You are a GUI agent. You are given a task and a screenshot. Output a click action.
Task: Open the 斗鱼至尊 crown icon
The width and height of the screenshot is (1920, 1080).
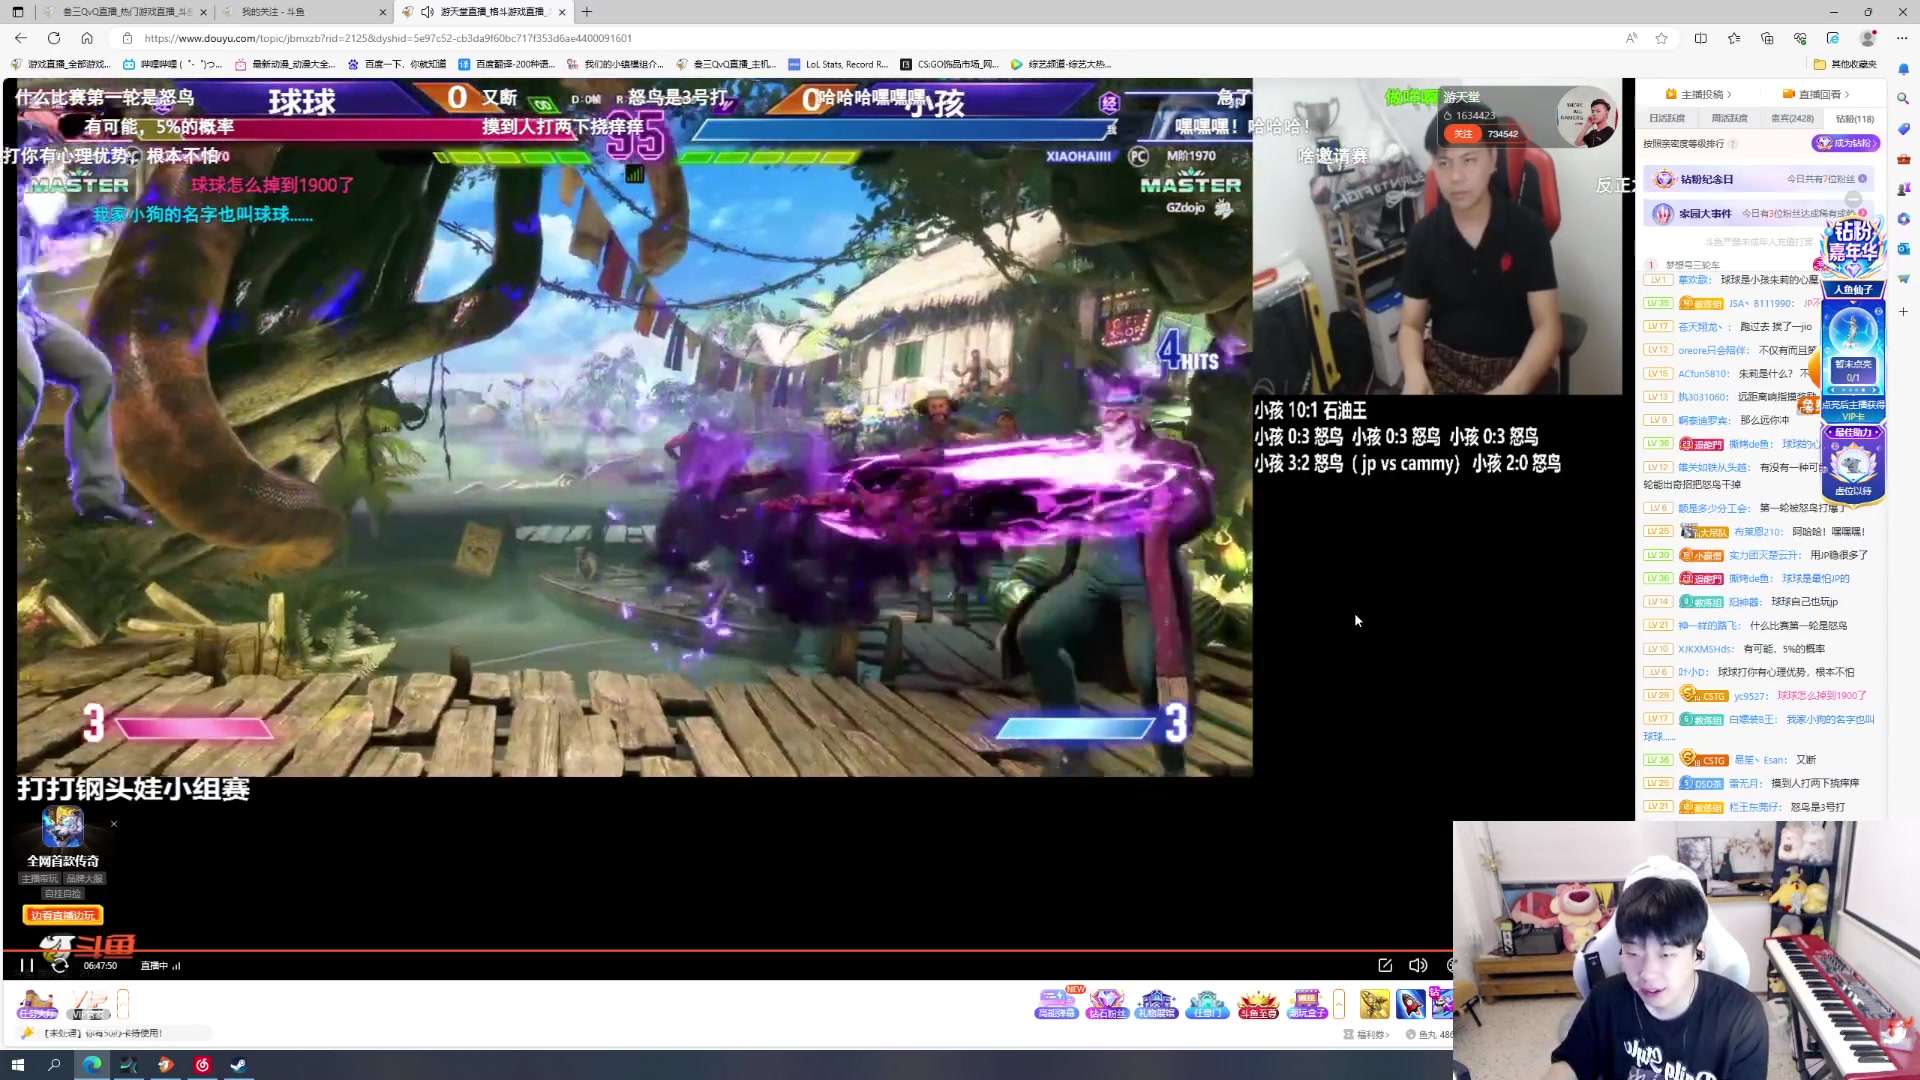(1258, 1003)
